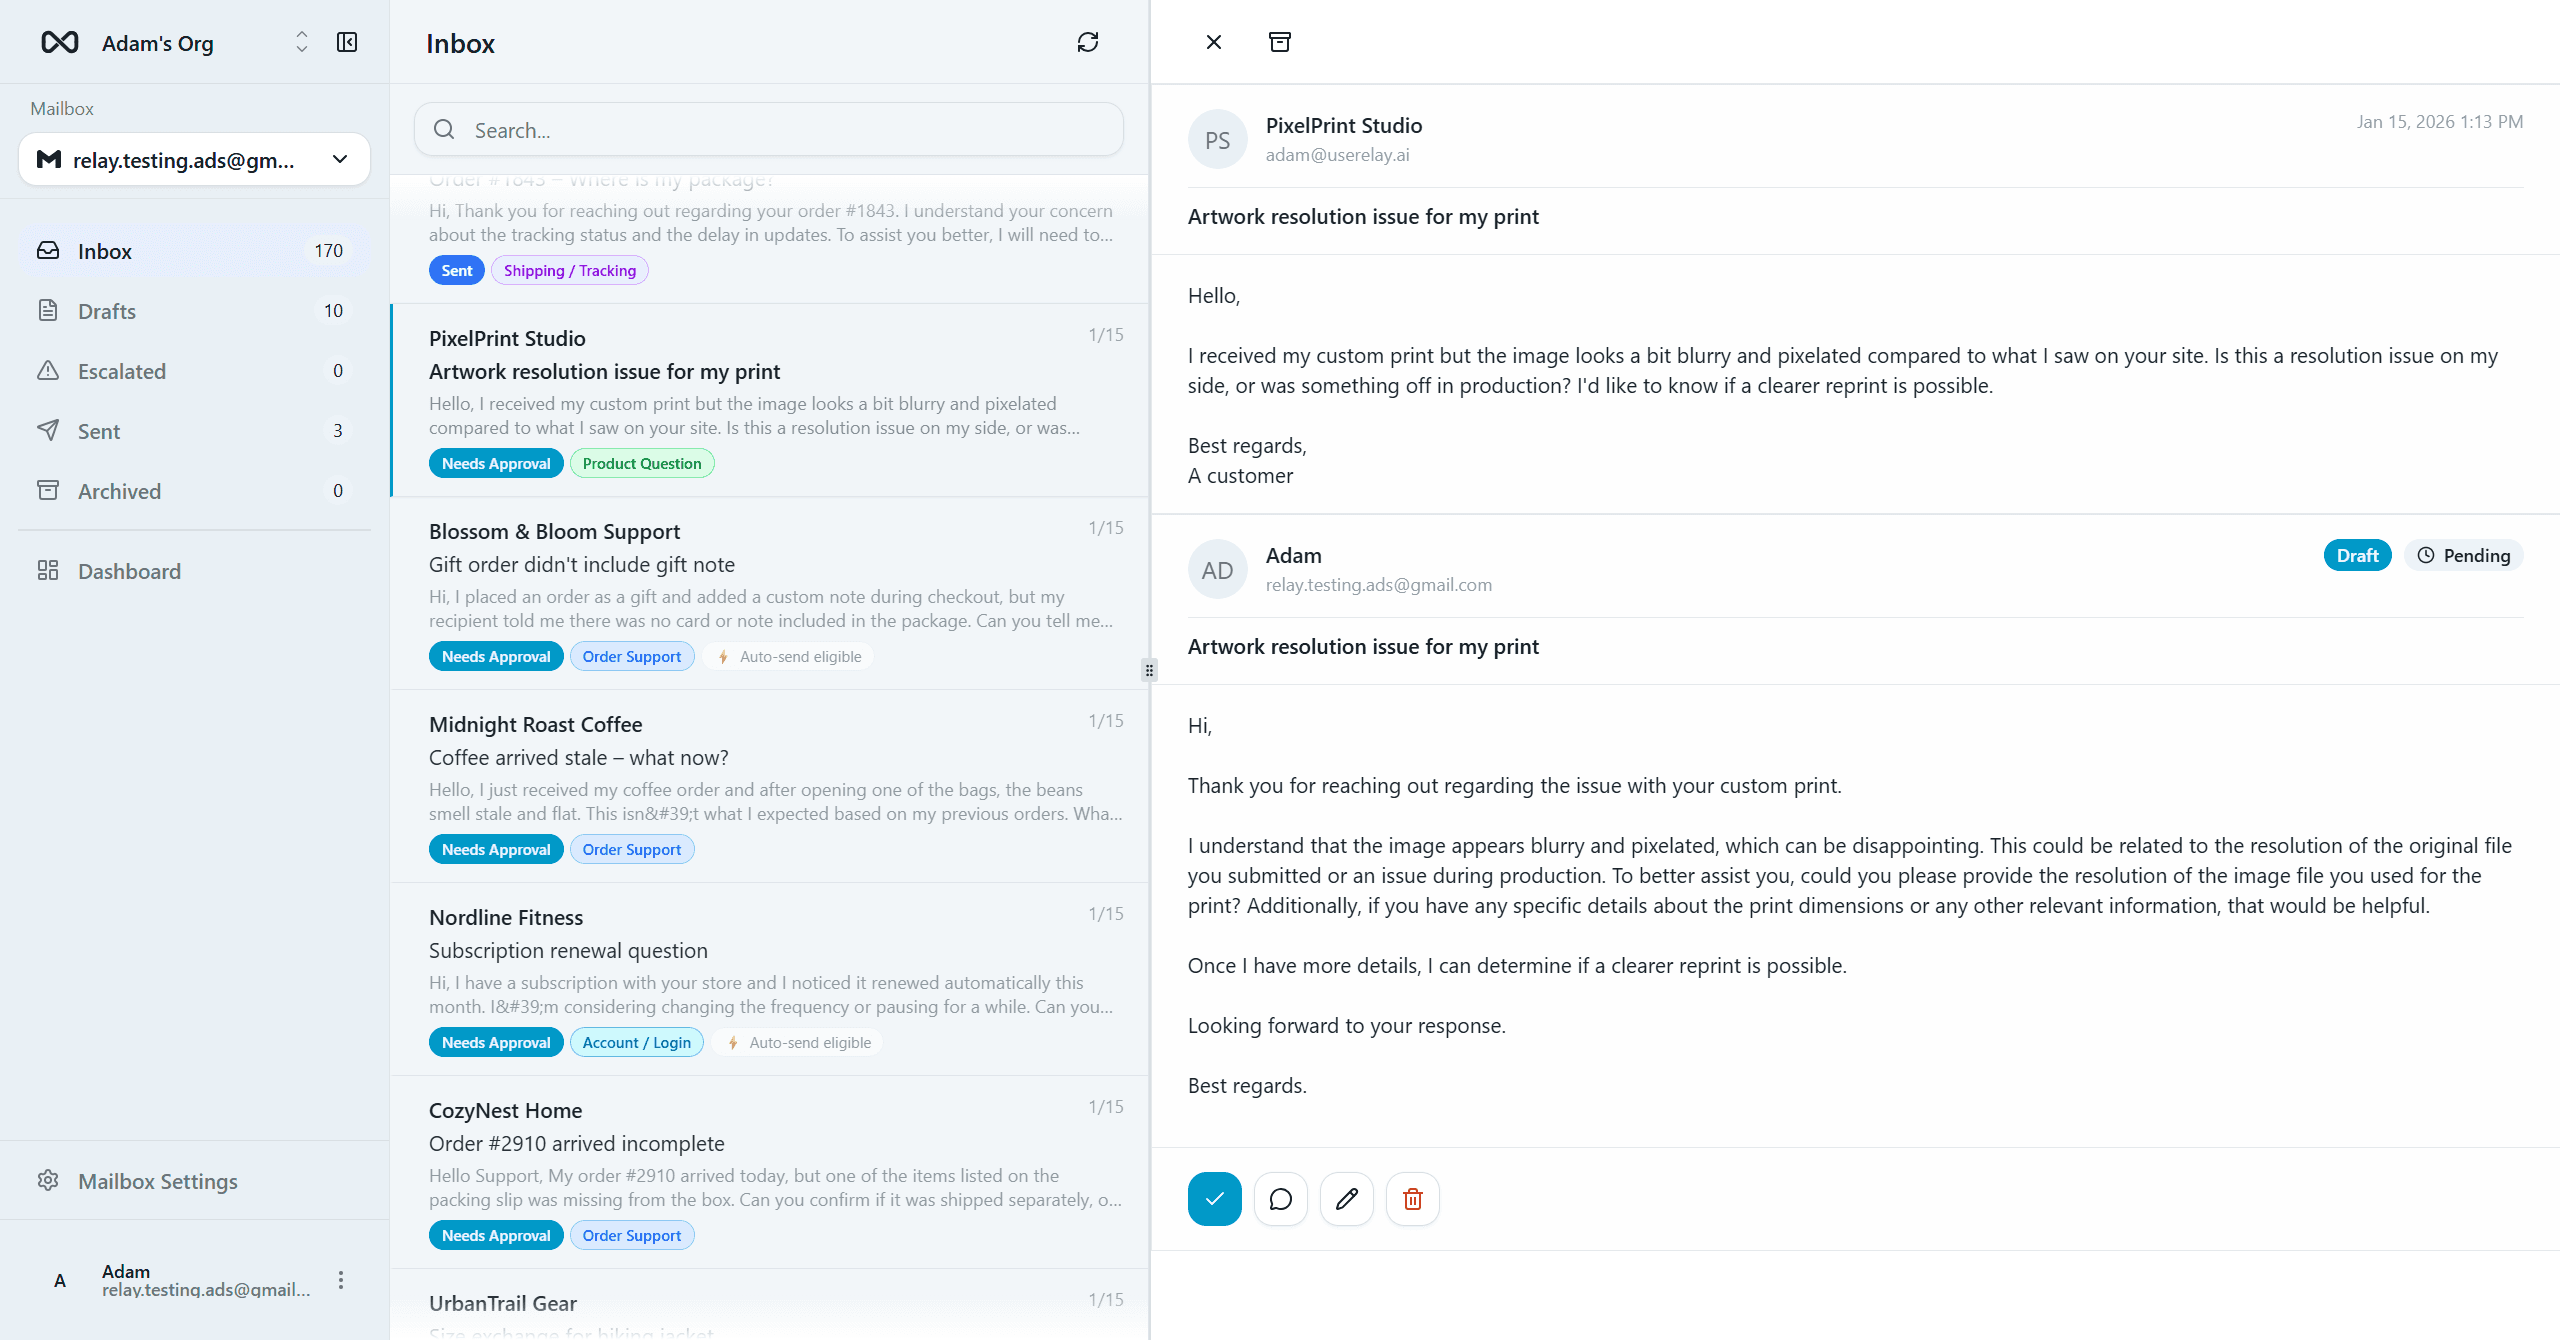Screen dimensions: 2560x1340
Task: Switch to the Escalated folder
Action: click(x=121, y=371)
